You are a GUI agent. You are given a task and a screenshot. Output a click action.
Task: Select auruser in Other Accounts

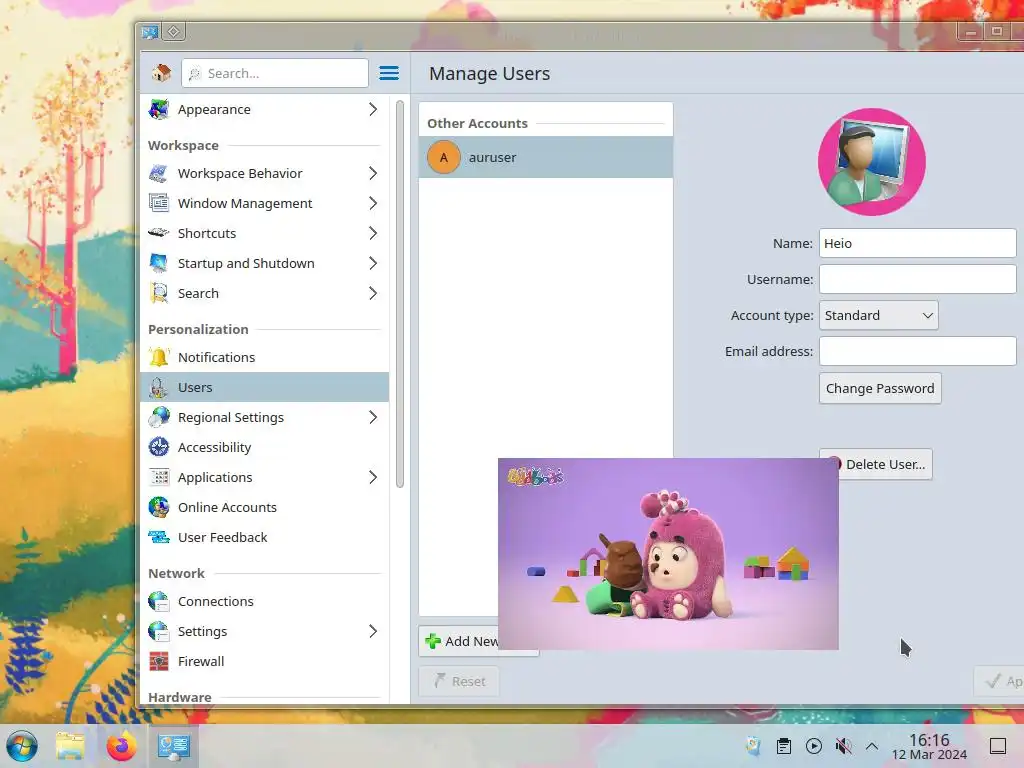click(545, 157)
